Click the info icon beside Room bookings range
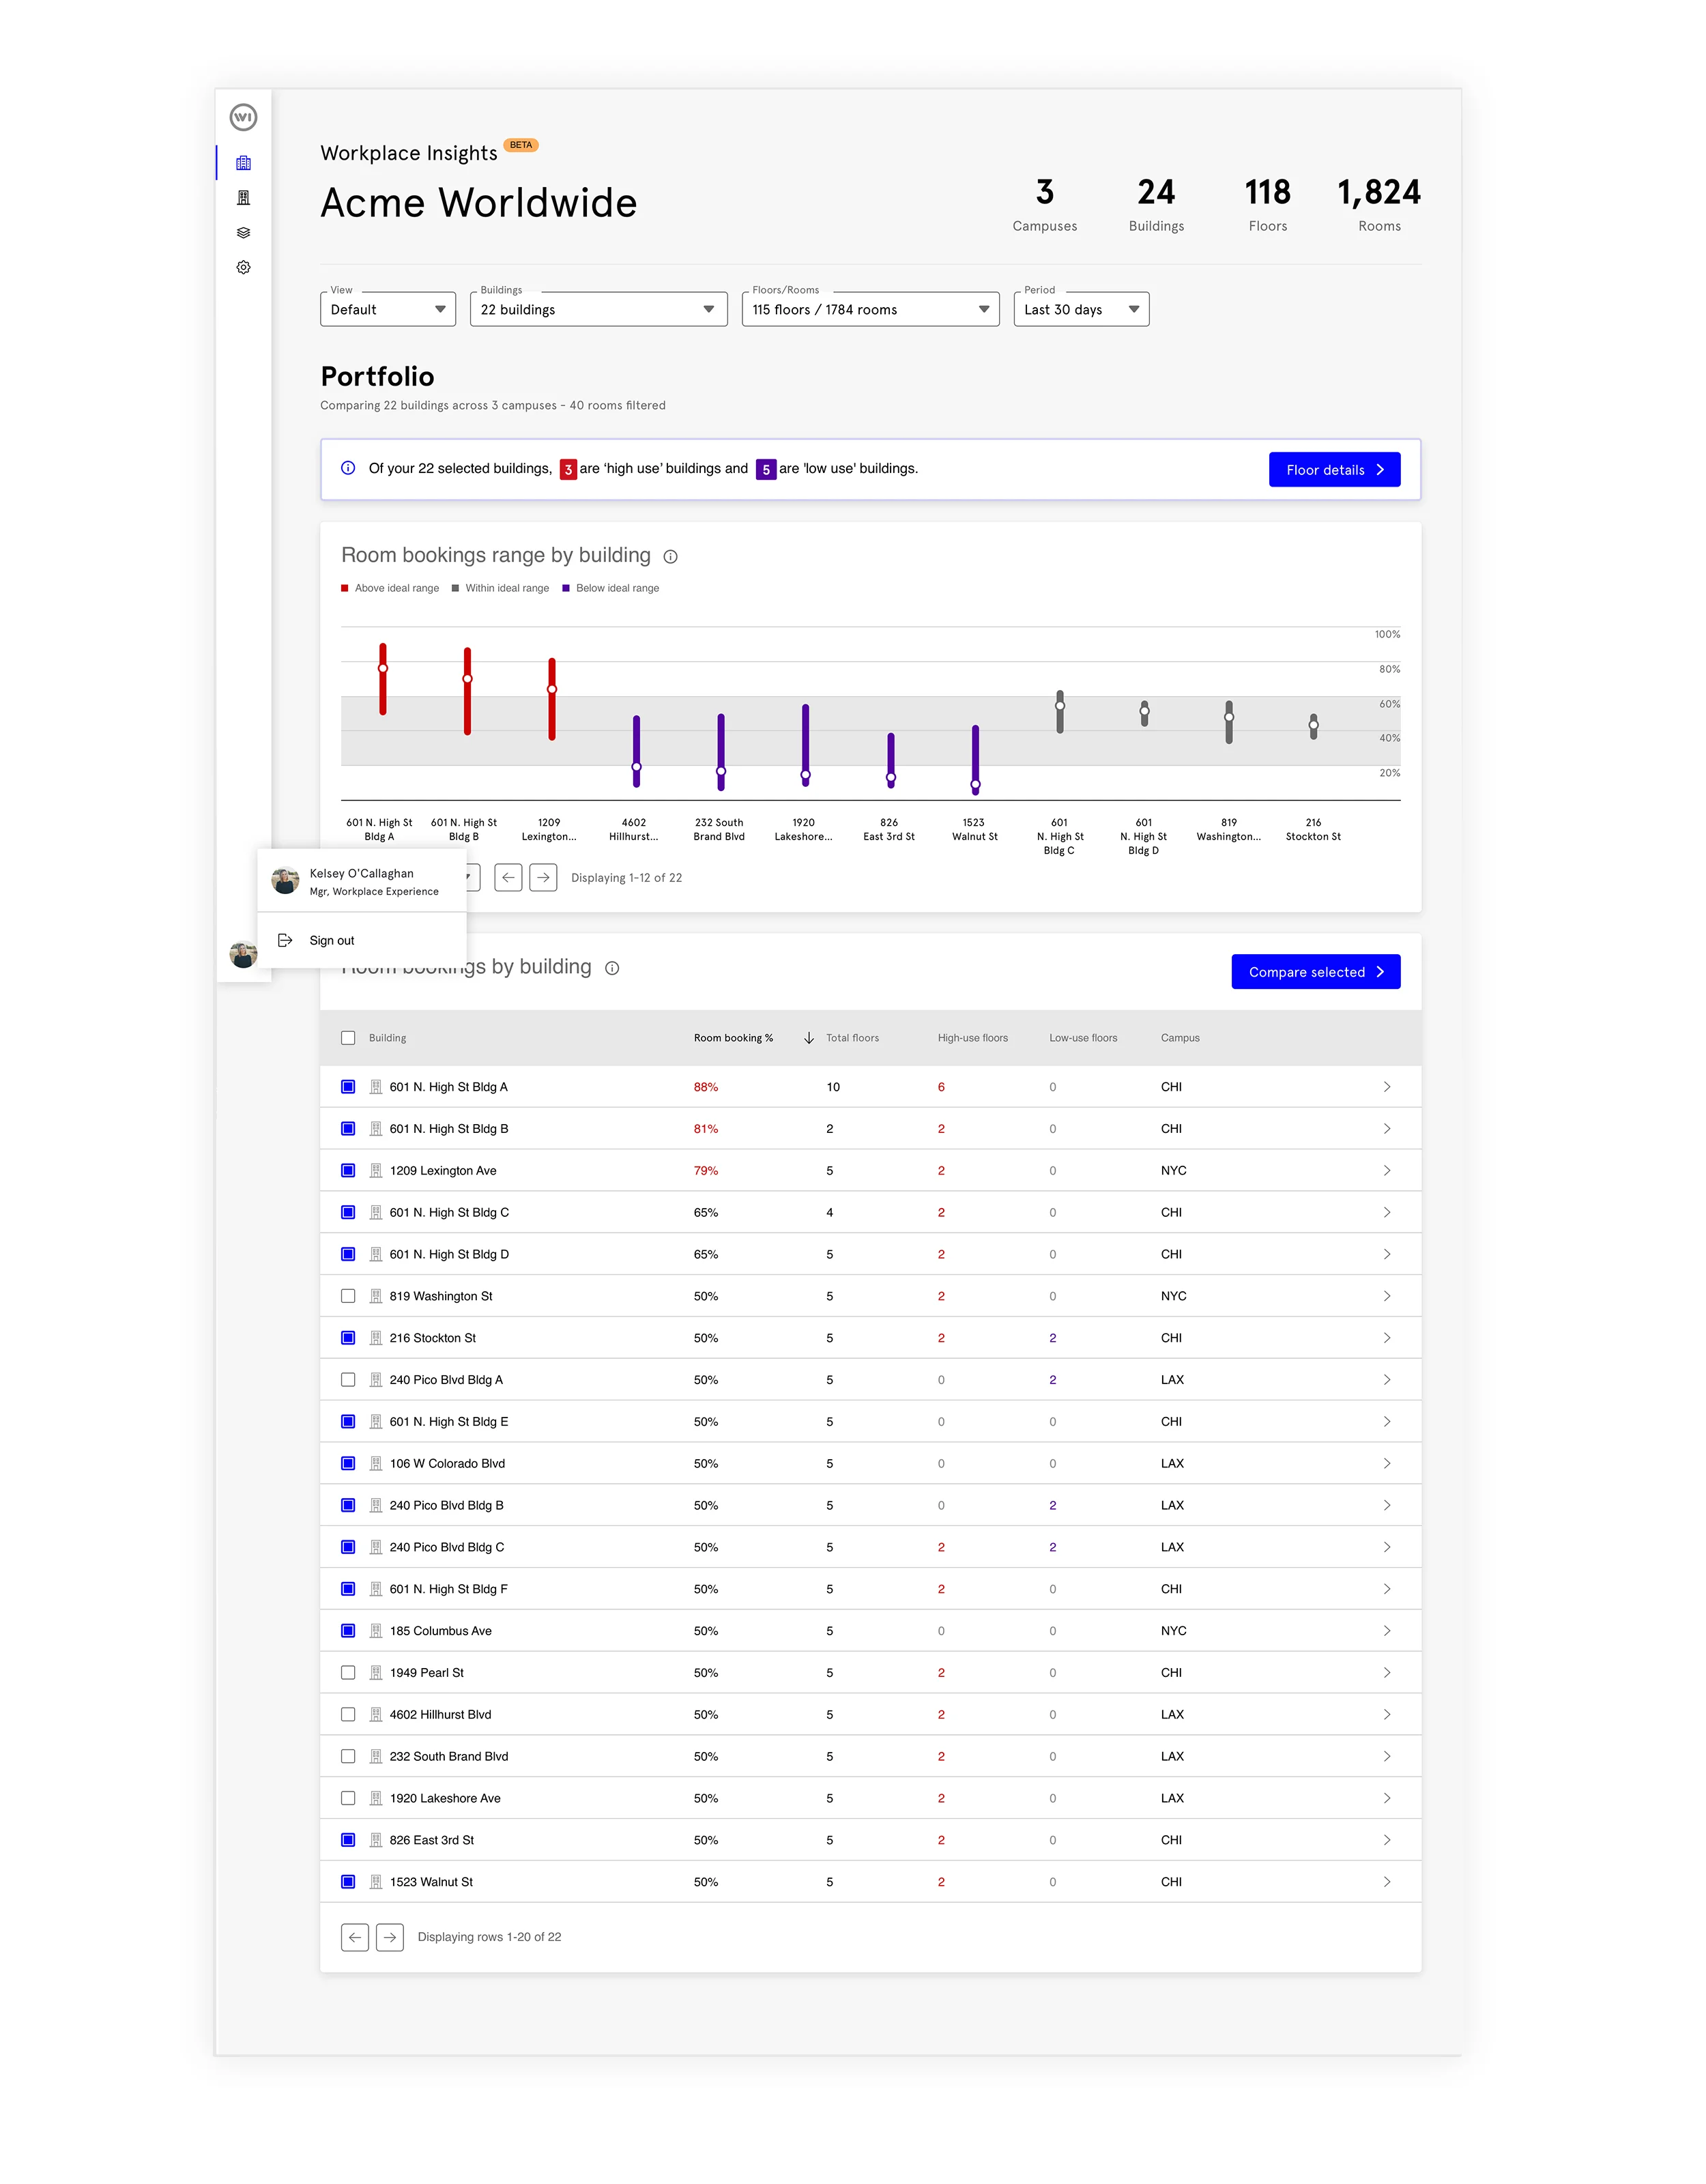1706x2184 pixels. [x=671, y=557]
